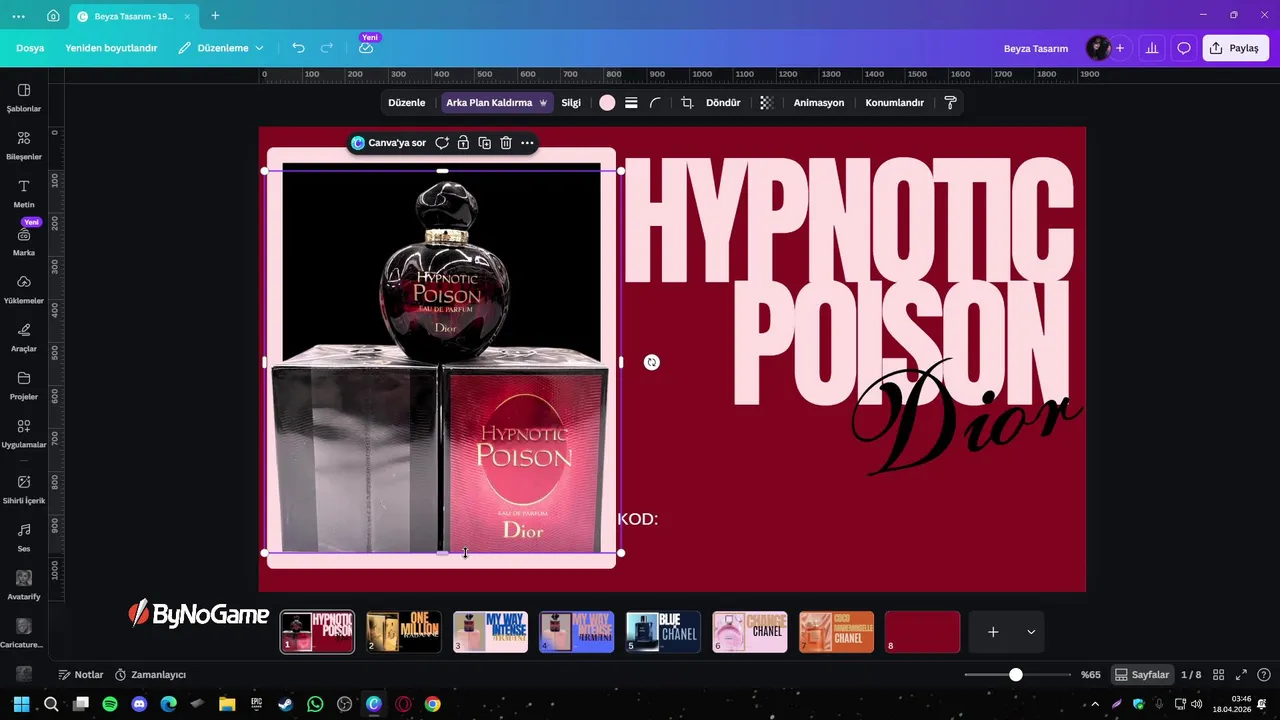The width and height of the screenshot is (1280, 720).
Task: Open the Avatarify app
Action: [24, 585]
